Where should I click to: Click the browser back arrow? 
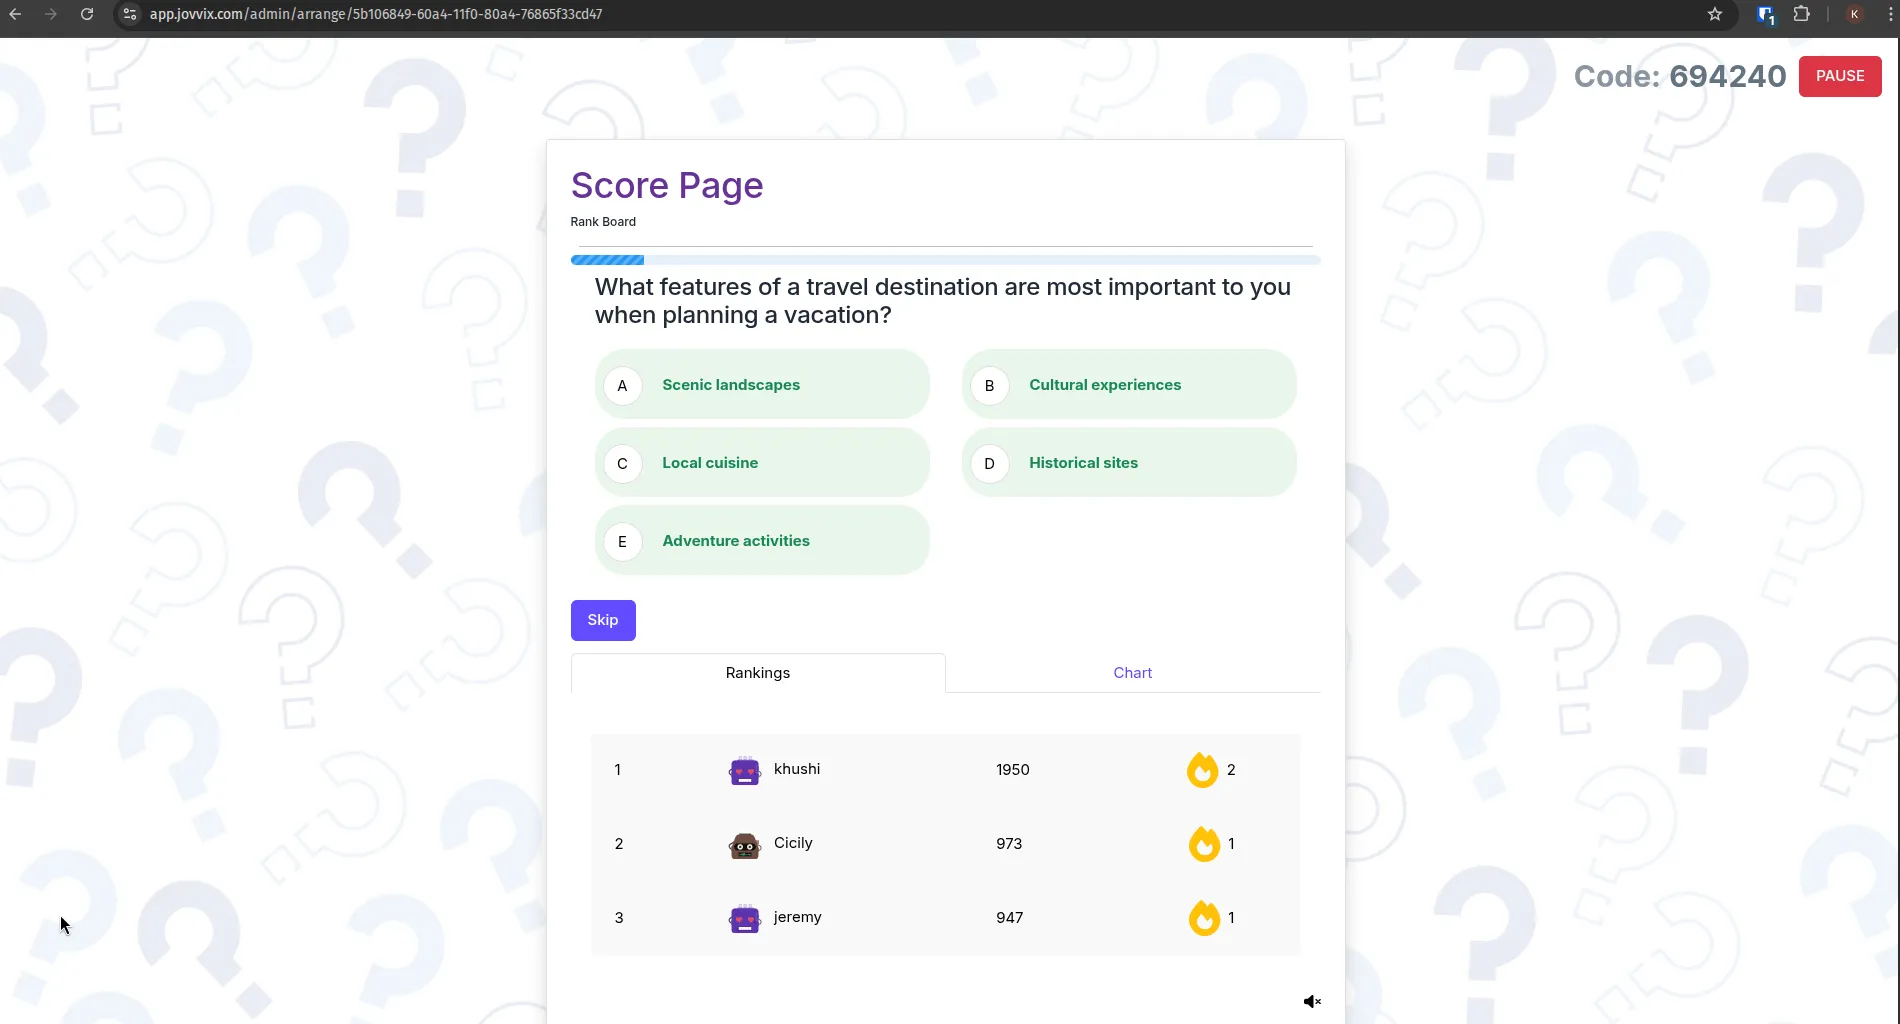[15, 14]
